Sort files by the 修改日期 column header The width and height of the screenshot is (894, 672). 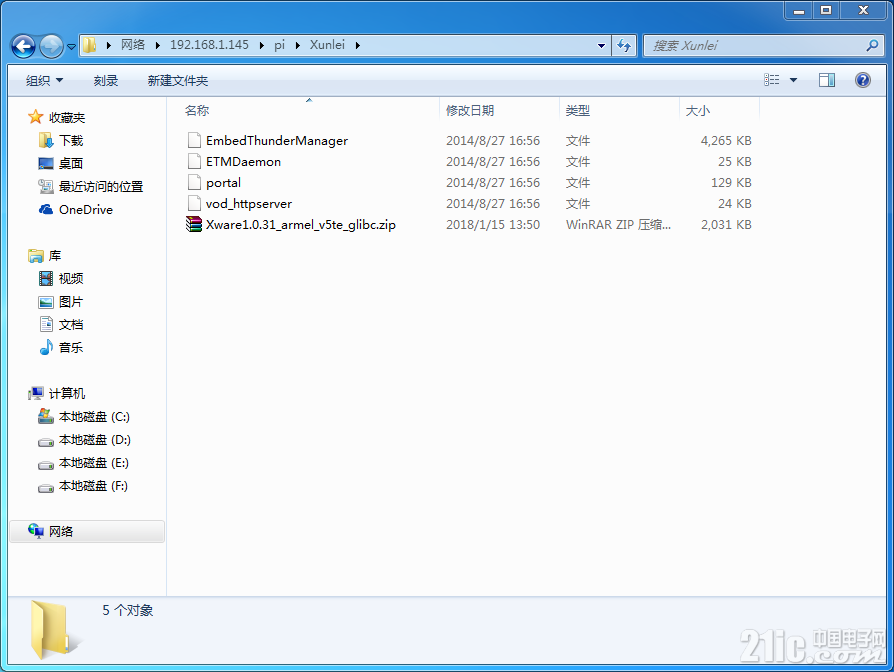coord(470,111)
